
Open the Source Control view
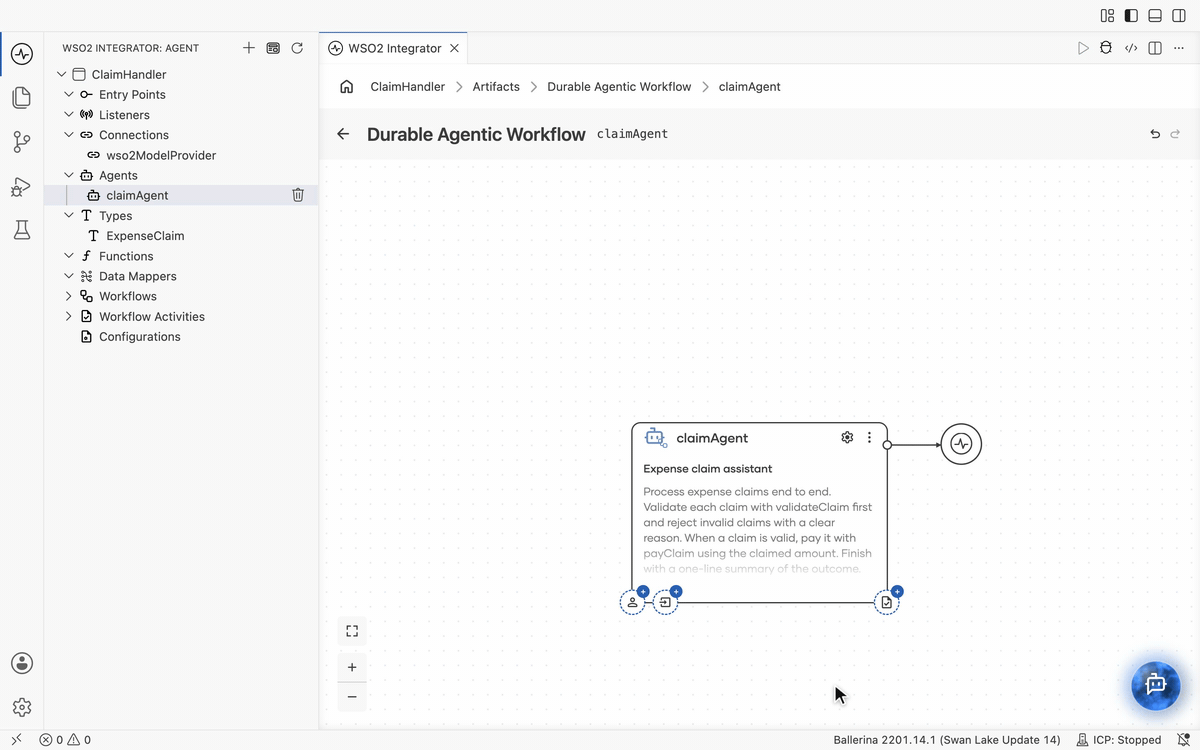tap(22, 142)
